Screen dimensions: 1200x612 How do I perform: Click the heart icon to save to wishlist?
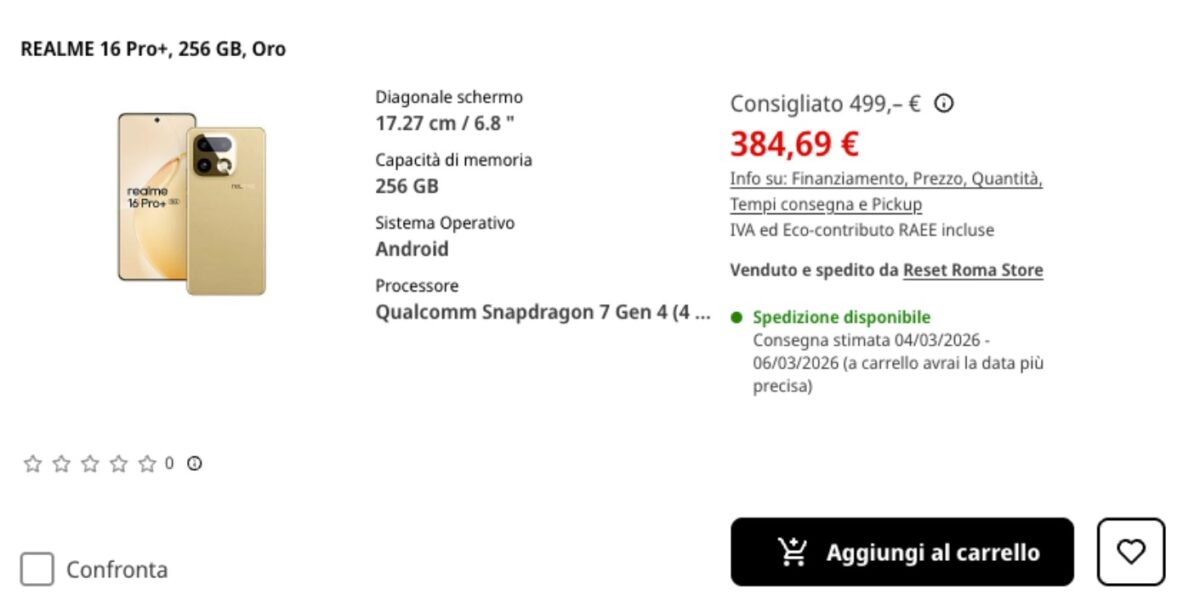(x=1131, y=551)
